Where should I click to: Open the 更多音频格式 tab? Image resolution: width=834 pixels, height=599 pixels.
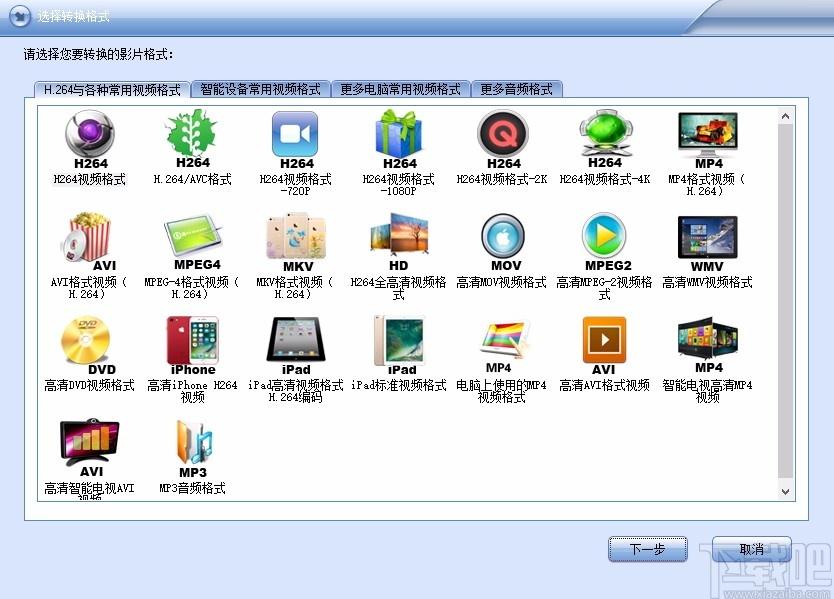coord(516,89)
